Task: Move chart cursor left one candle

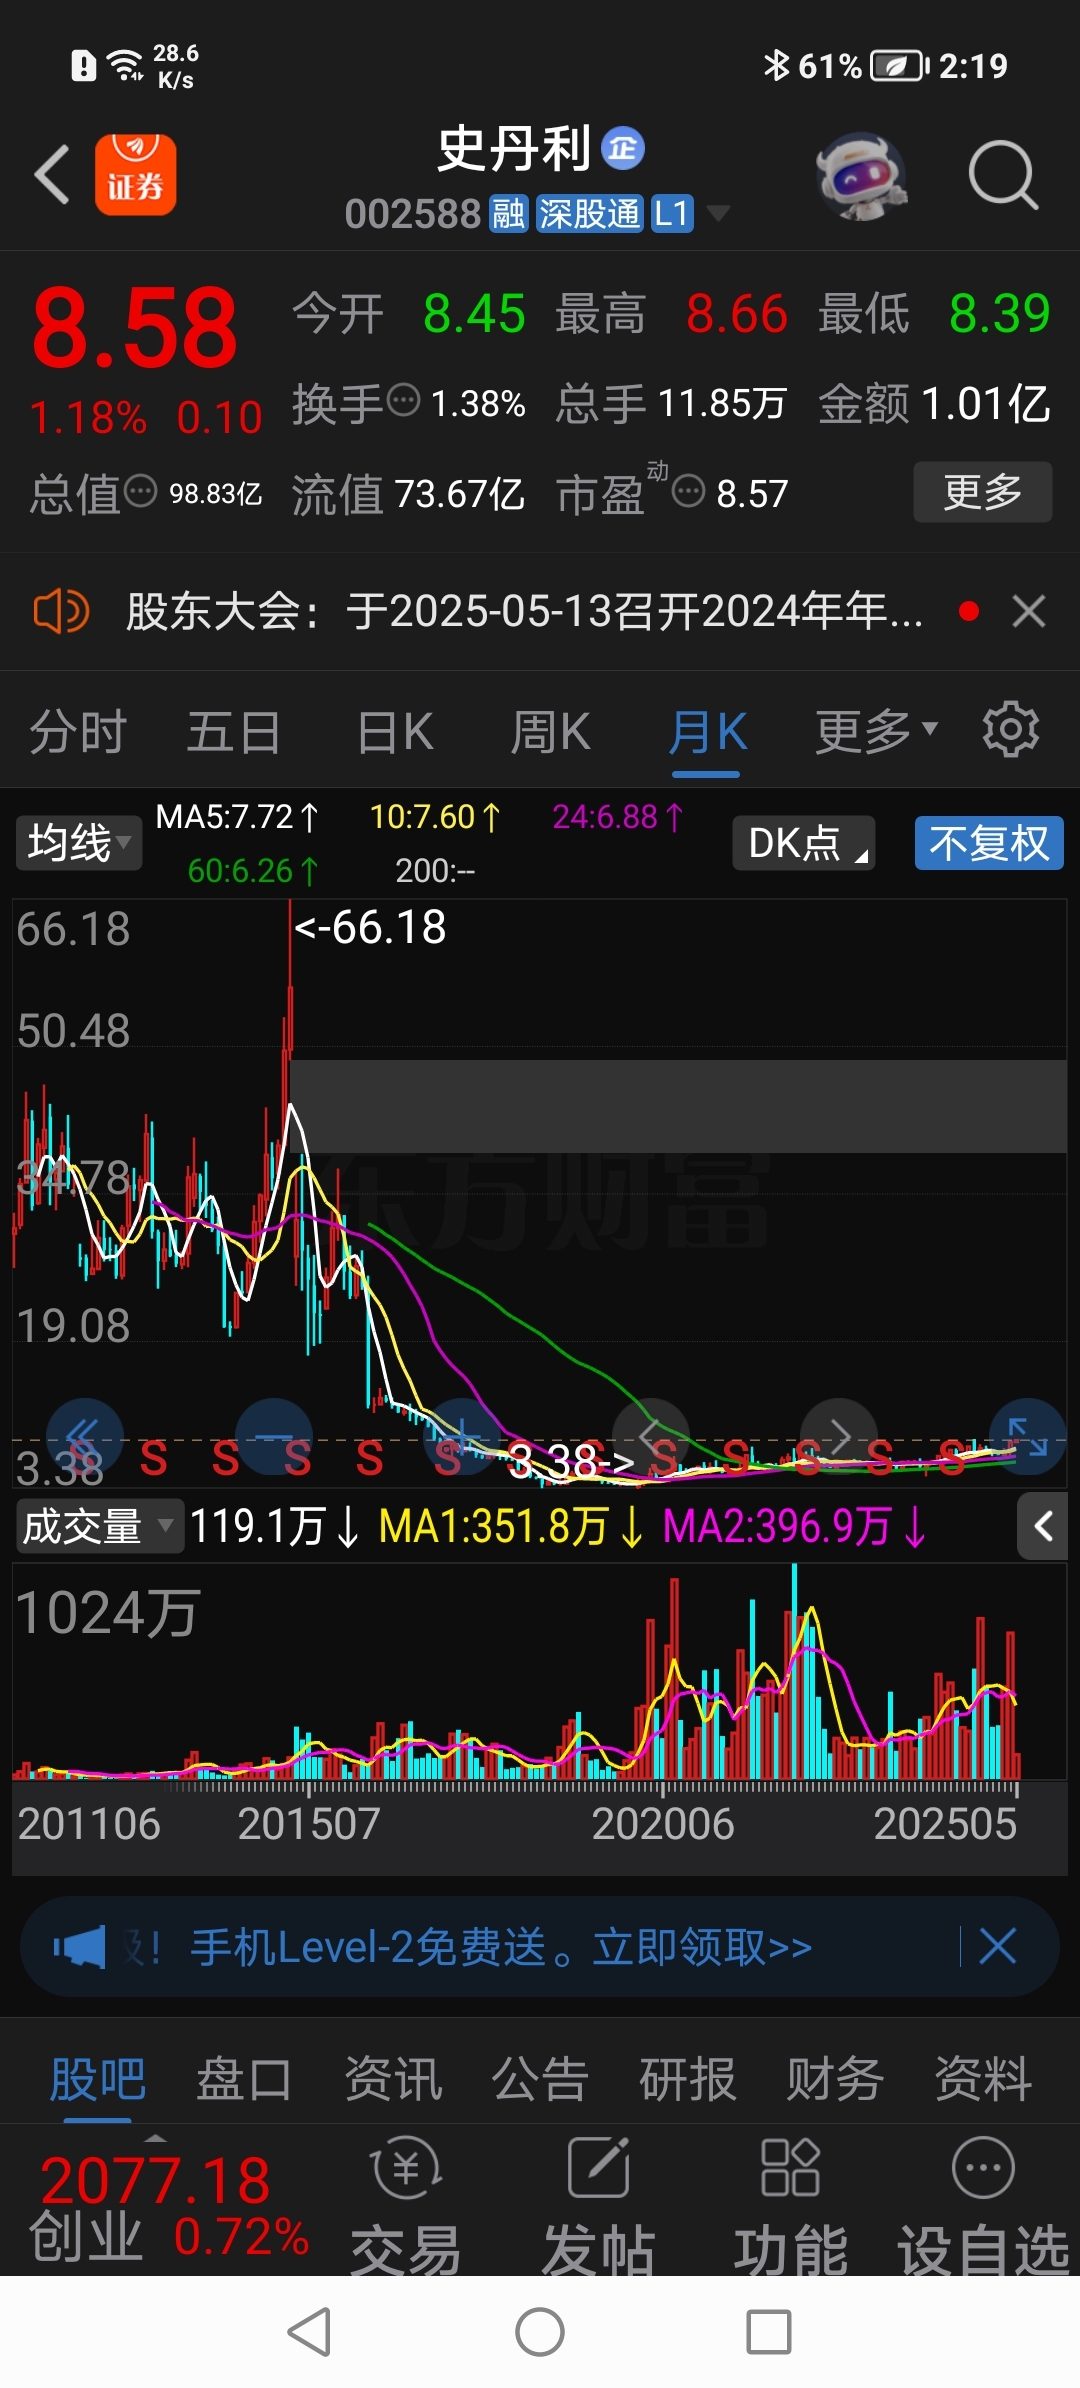Action: tap(651, 1437)
